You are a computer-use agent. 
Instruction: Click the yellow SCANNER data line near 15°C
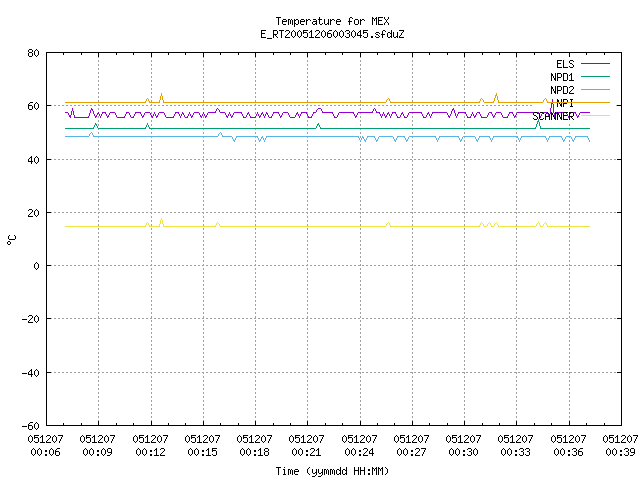[x=327, y=227]
